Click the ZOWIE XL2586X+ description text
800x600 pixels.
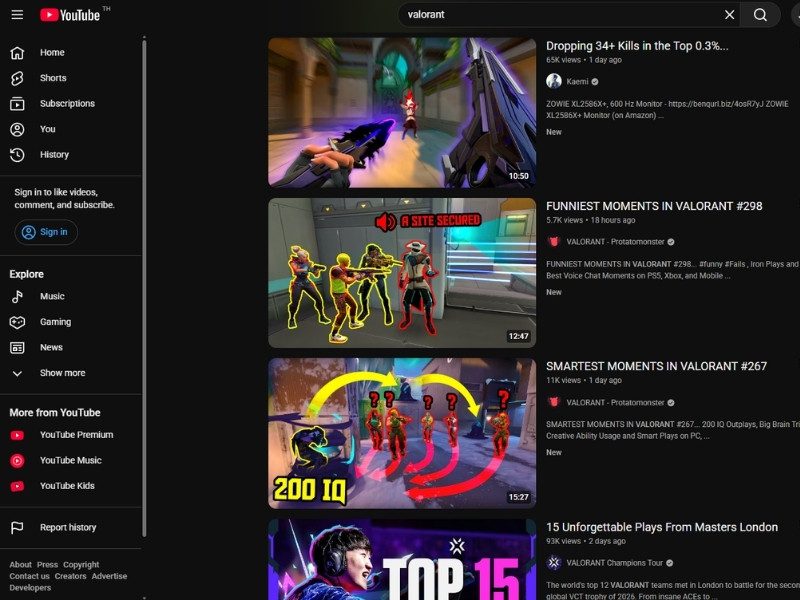[x=667, y=109]
